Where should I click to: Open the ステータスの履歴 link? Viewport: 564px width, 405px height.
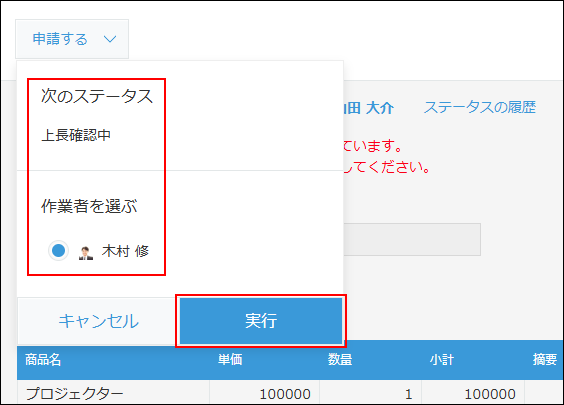[x=480, y=107]
